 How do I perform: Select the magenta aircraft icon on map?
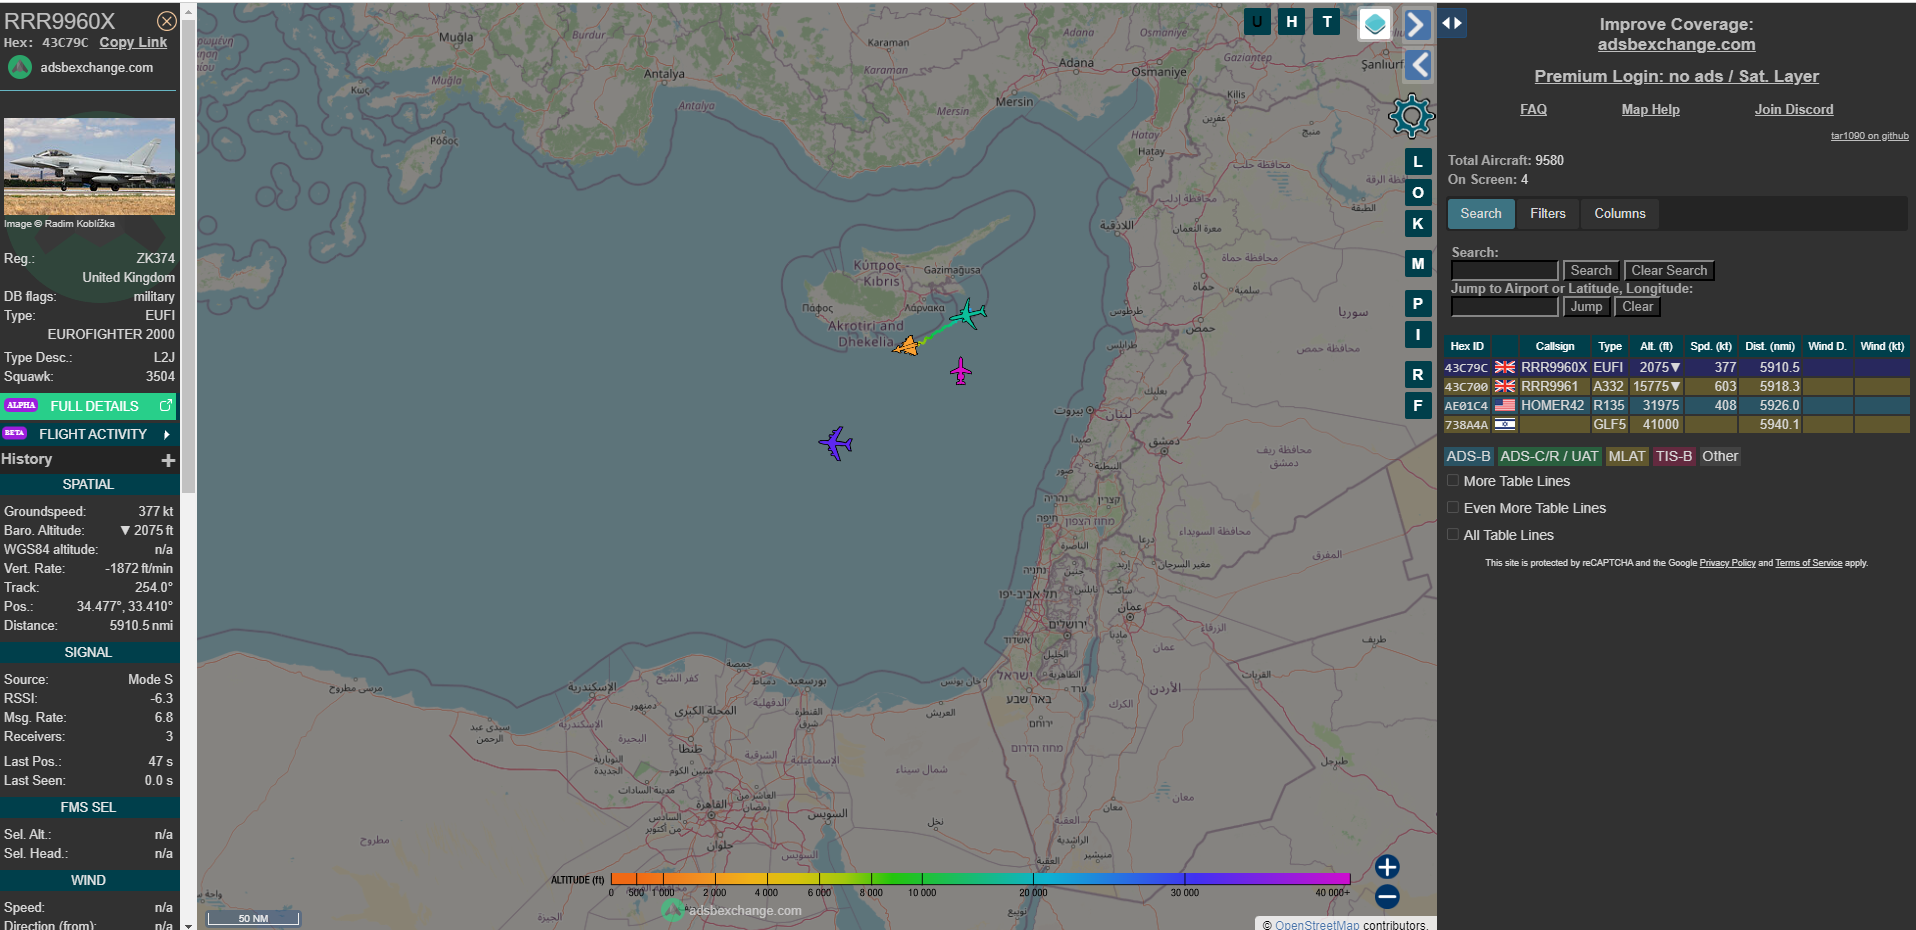(960, 371)
